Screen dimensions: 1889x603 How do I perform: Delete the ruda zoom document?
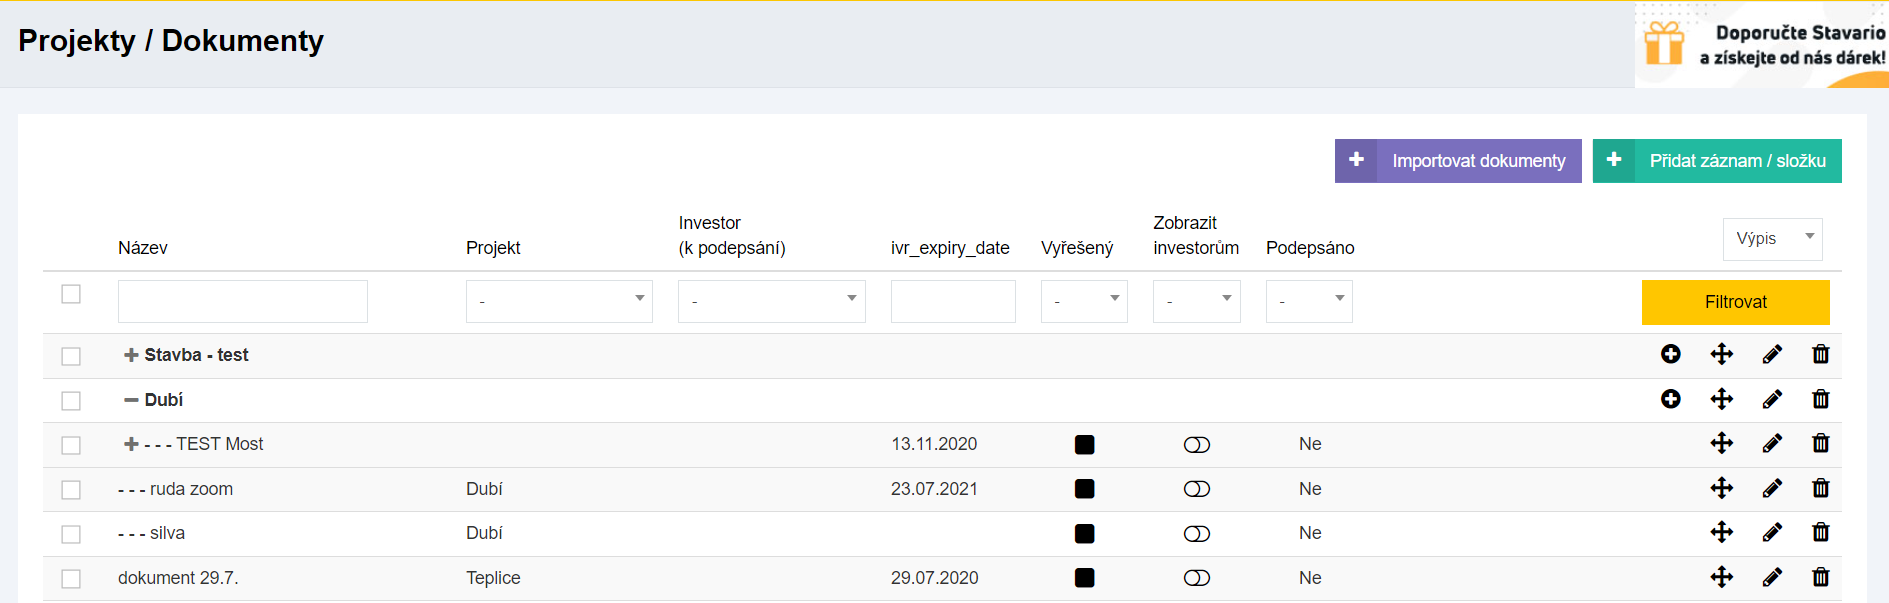point(1820,488)
